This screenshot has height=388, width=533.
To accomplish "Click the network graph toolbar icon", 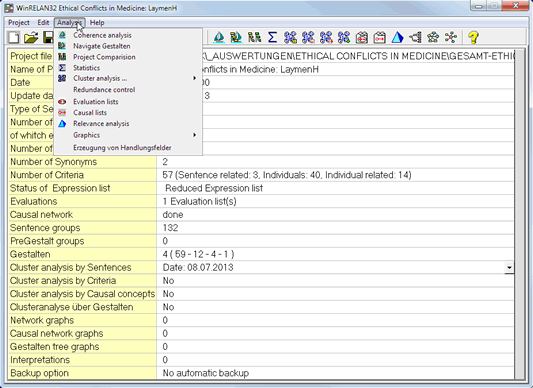I will click(433, 37).
